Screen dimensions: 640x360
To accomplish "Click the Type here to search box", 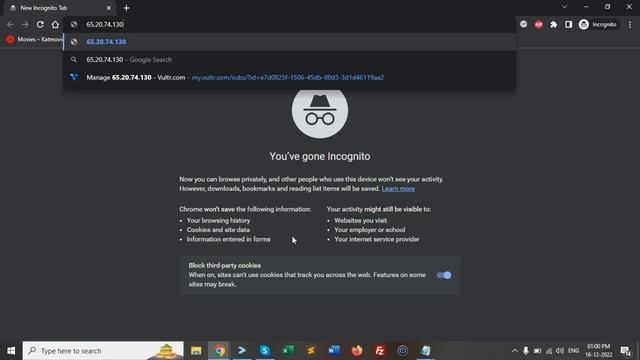I will click(x=103, y=351).
